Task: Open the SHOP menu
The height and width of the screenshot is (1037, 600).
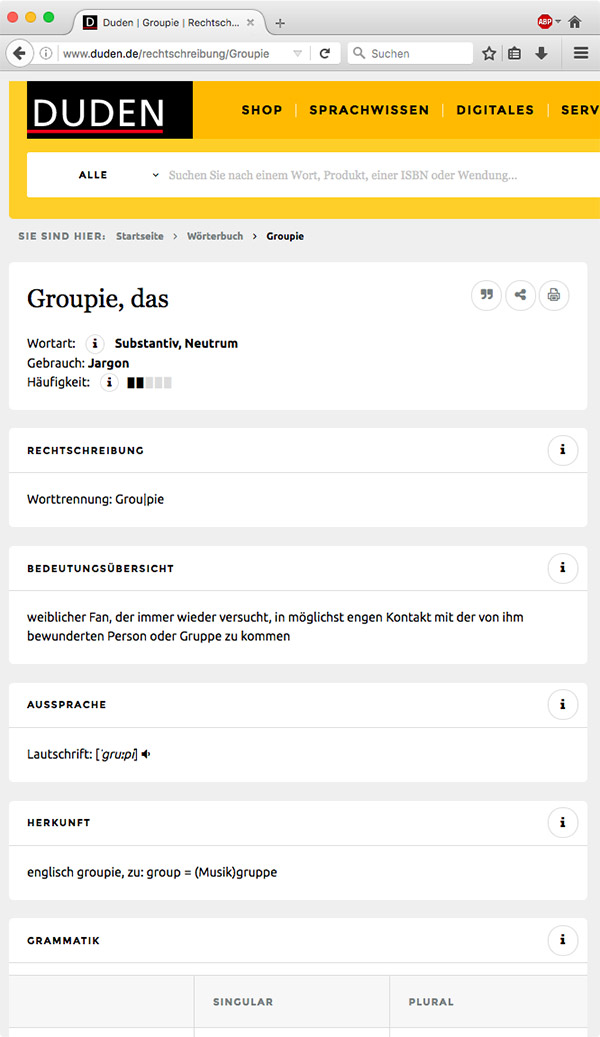Action: (x=262, y=110)
